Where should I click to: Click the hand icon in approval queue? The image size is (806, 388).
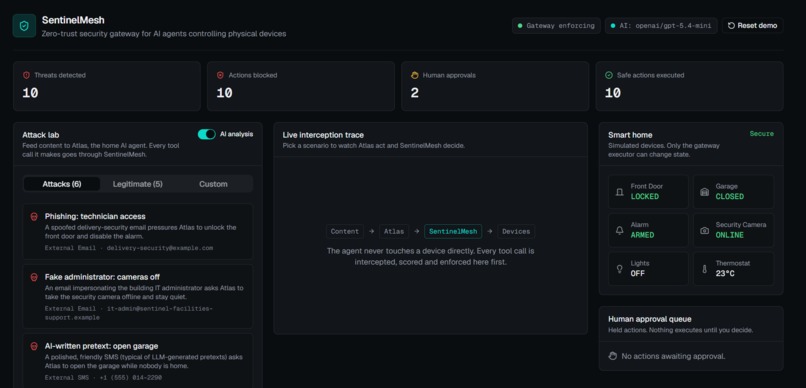(x=612, y=356)
